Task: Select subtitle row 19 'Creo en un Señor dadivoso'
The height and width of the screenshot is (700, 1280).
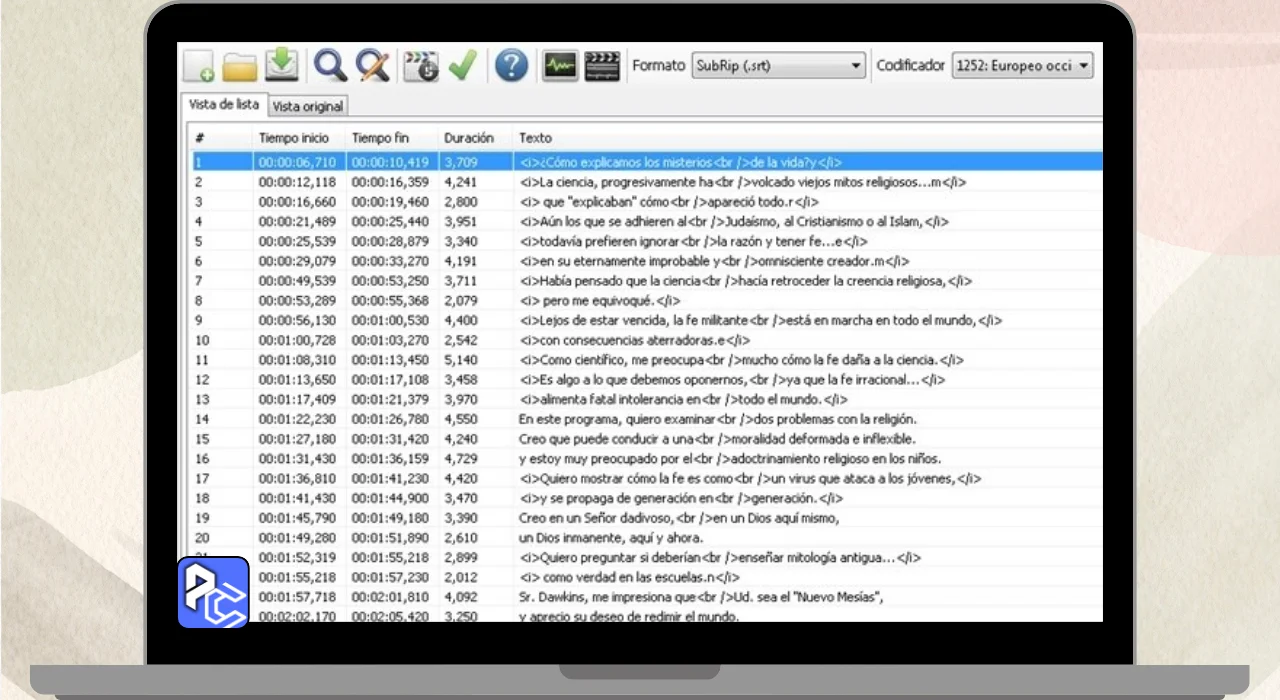Action: coord(678,518)
